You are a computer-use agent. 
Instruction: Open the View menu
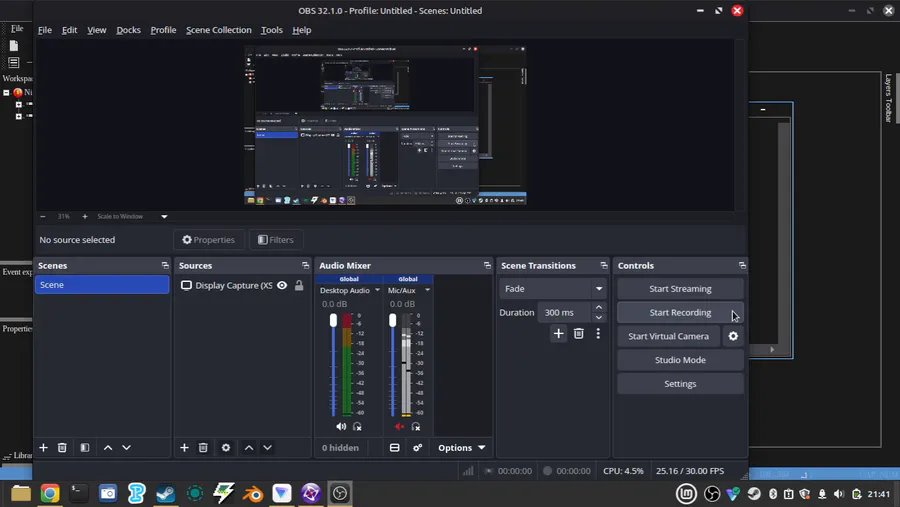[96, 30]
